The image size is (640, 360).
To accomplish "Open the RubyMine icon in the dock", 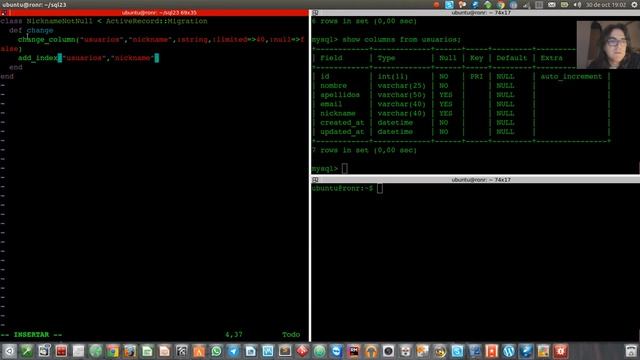I will tap(353, 351).
